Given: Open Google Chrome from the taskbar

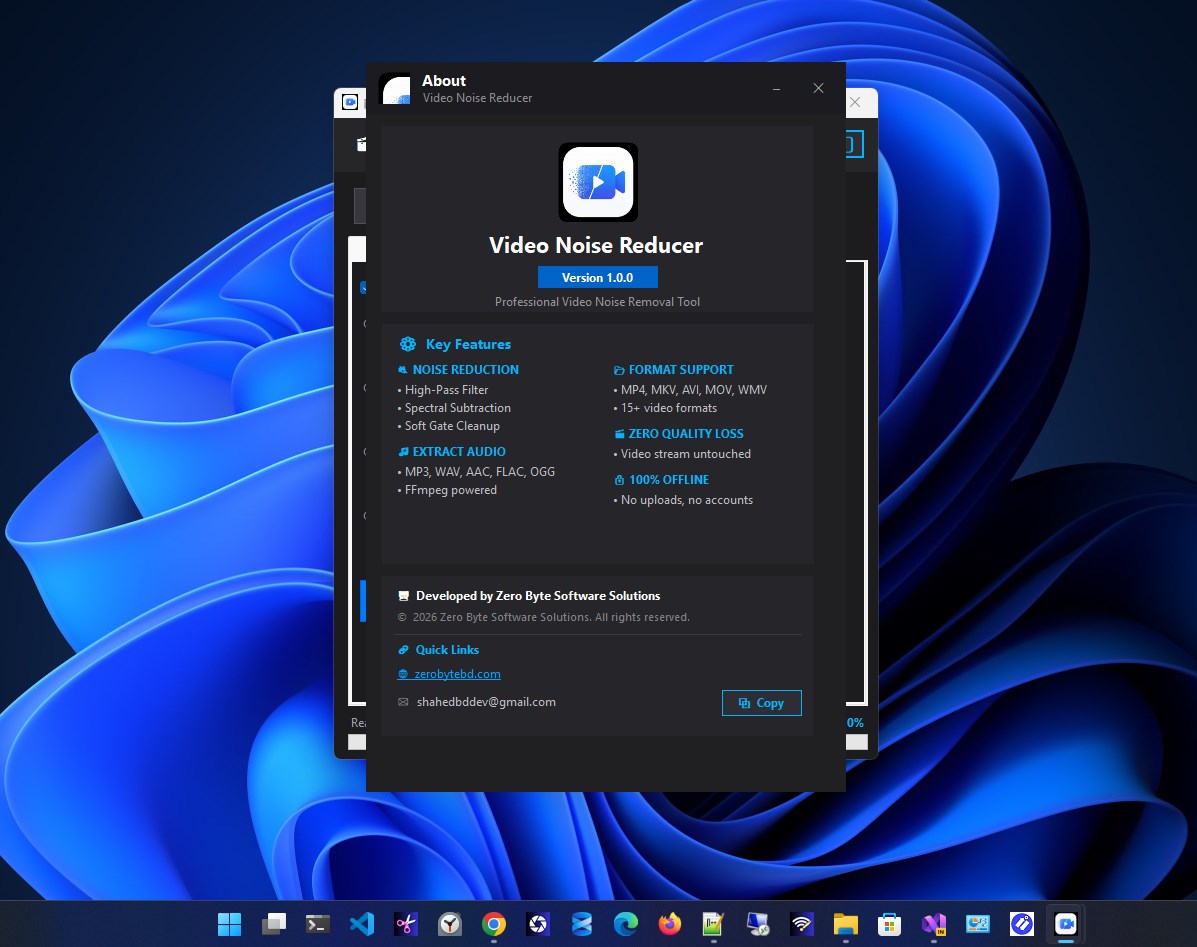Looking at the screenshot, I should click(x=494, y=924).
